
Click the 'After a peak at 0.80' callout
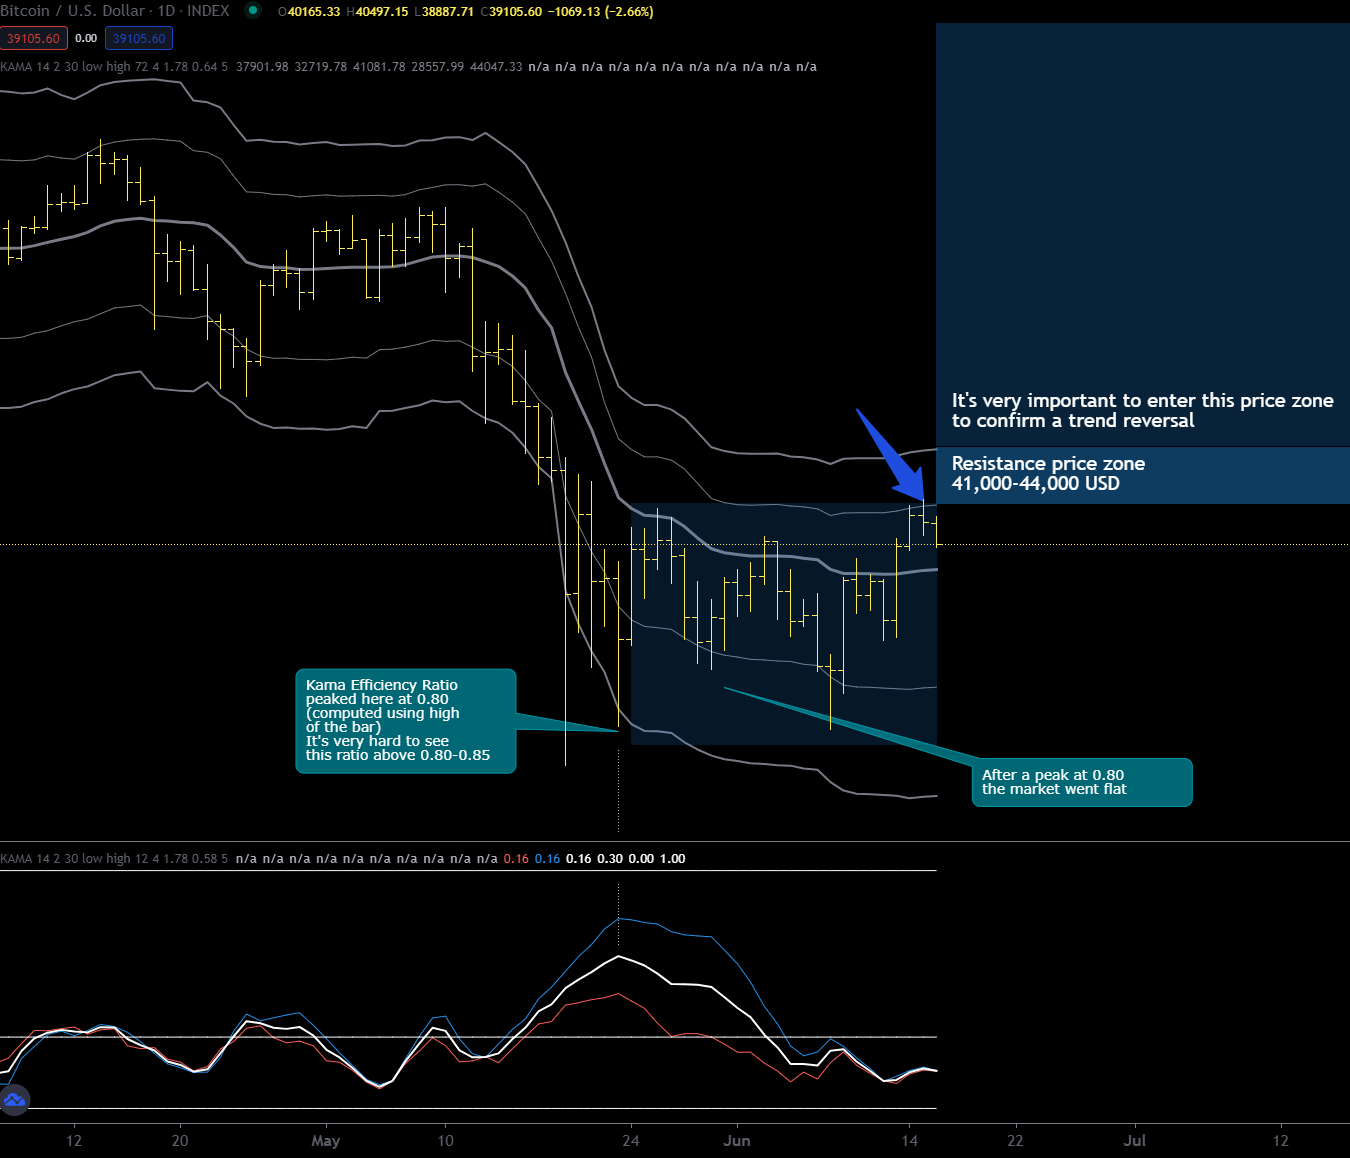pyautogui.click(x=1081, y=782)
